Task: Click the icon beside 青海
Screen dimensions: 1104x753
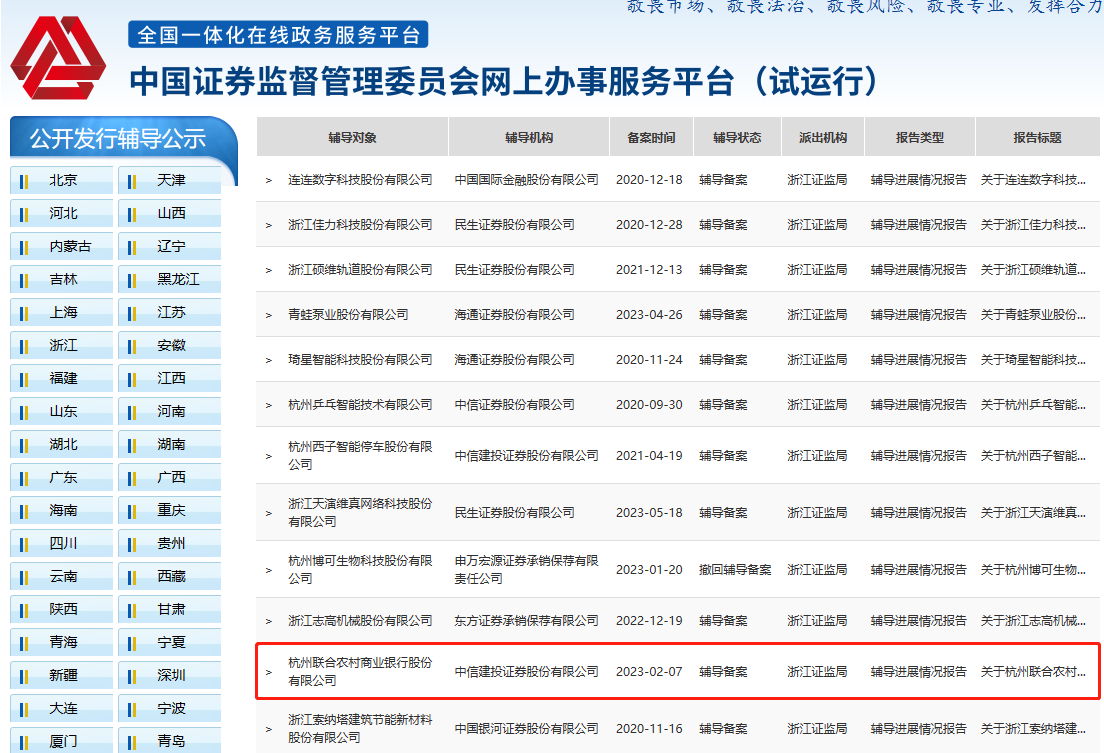Action: coord(24,643)
